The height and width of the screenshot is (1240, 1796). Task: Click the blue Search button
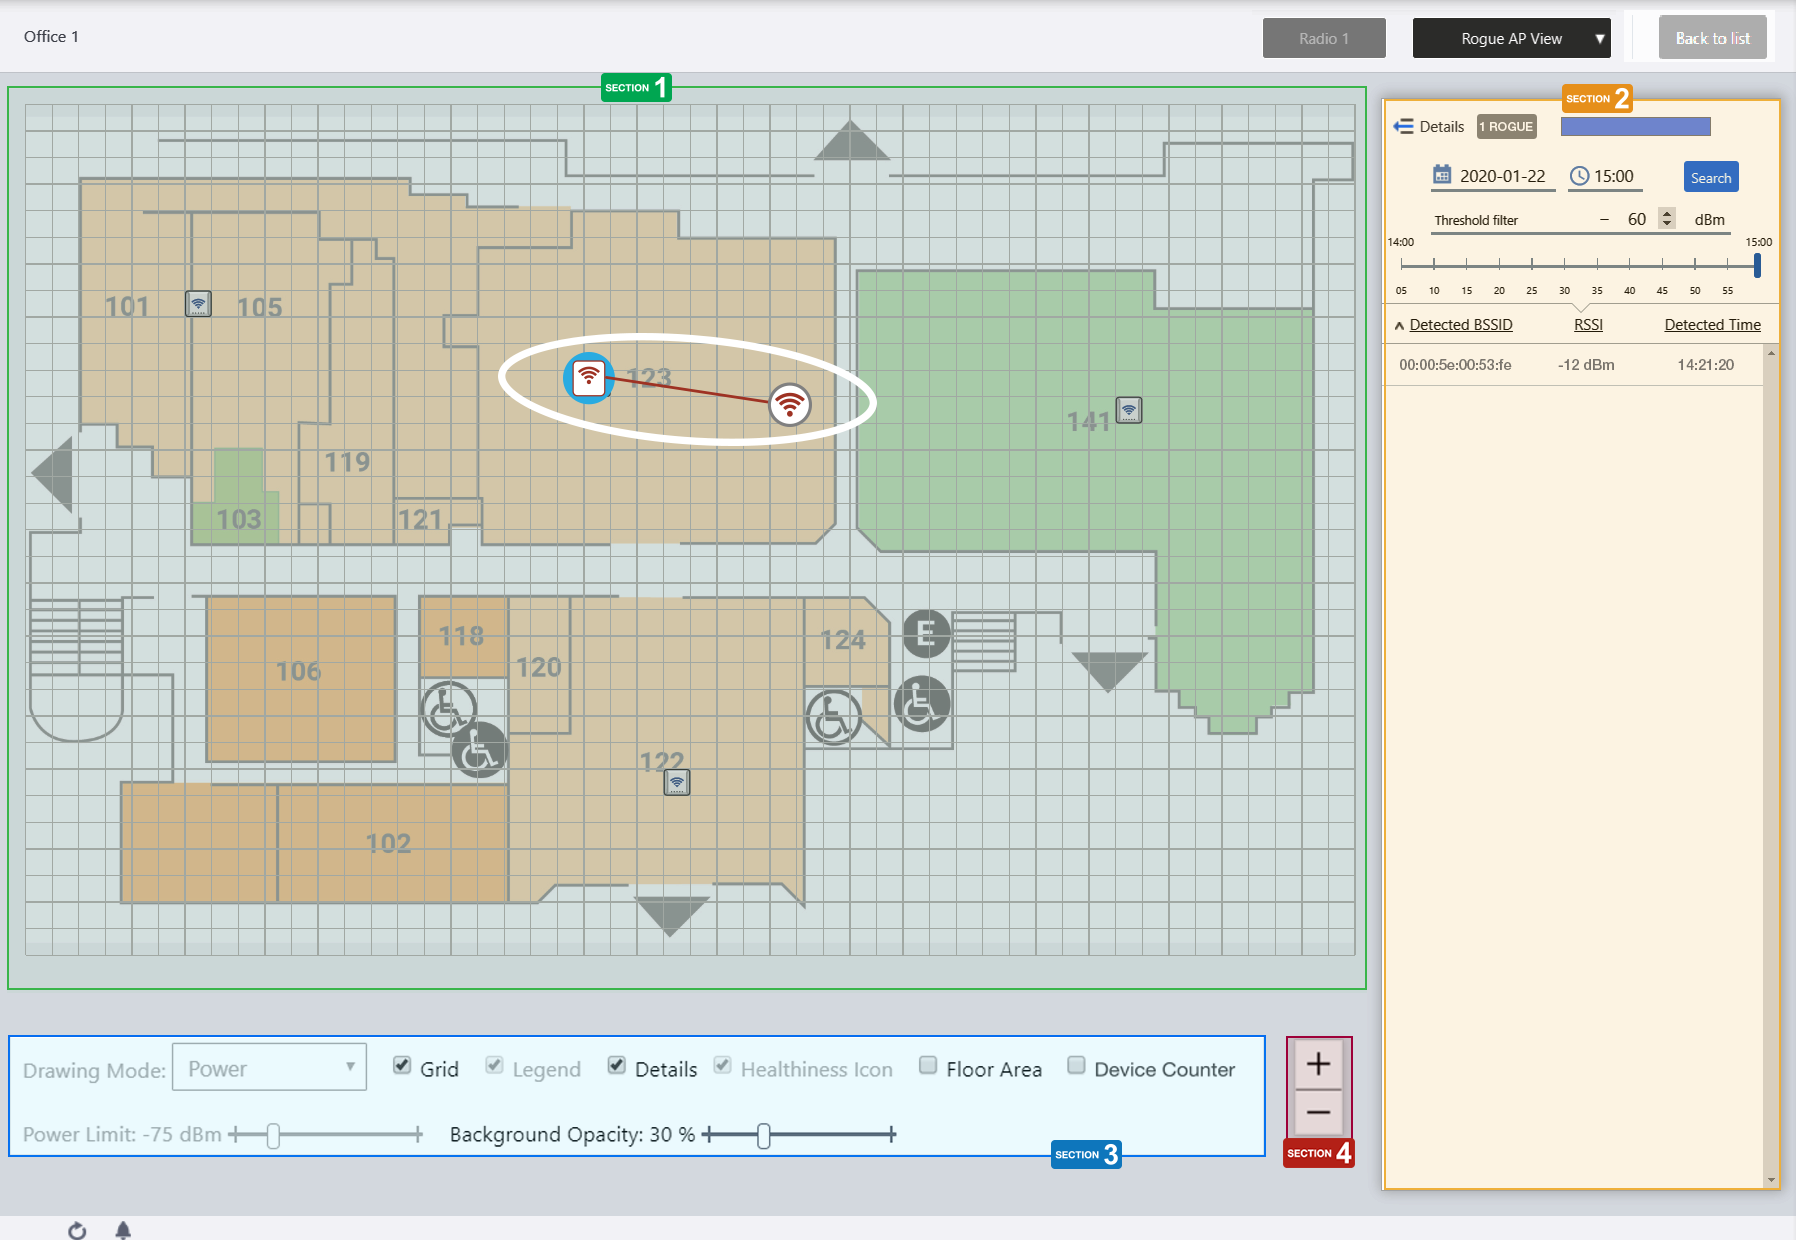1710,177
